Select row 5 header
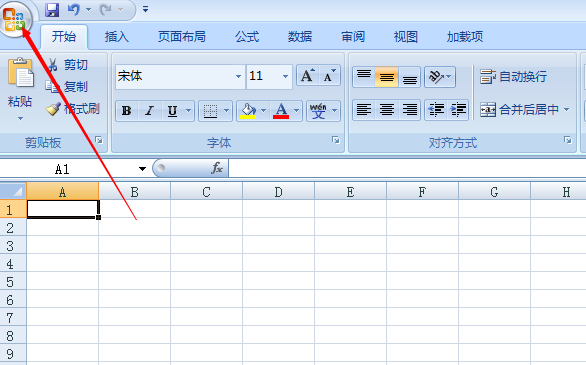 click(x=13, y=282)
